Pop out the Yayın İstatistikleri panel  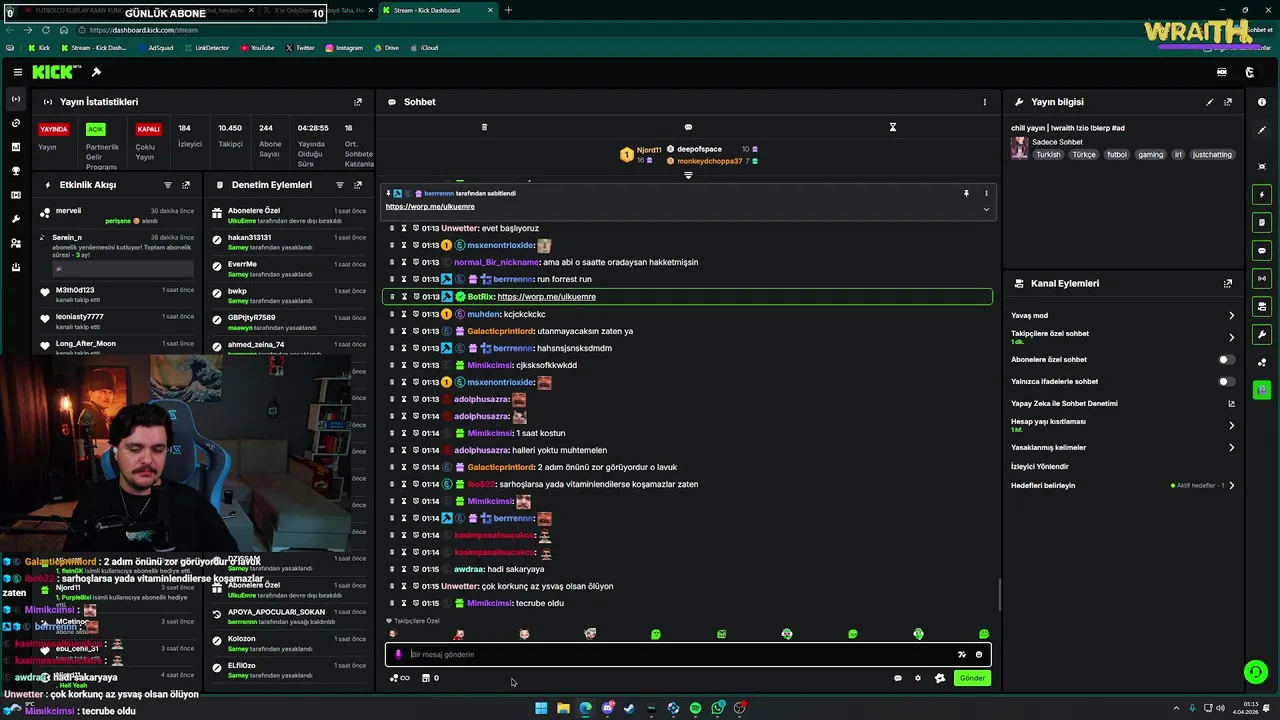(358, 102)
